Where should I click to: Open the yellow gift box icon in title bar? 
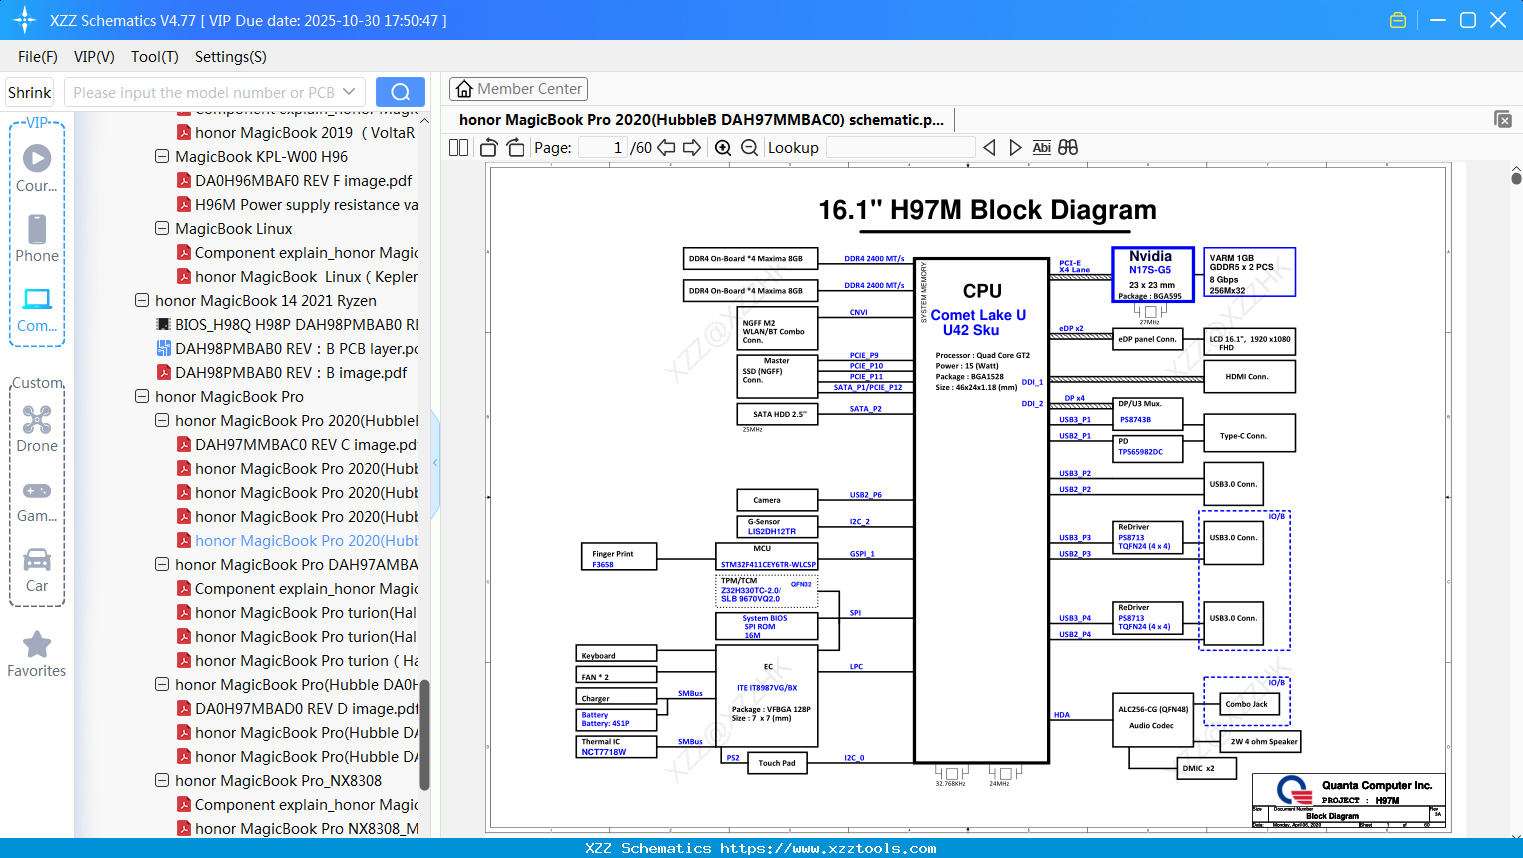click(1398, 20)
